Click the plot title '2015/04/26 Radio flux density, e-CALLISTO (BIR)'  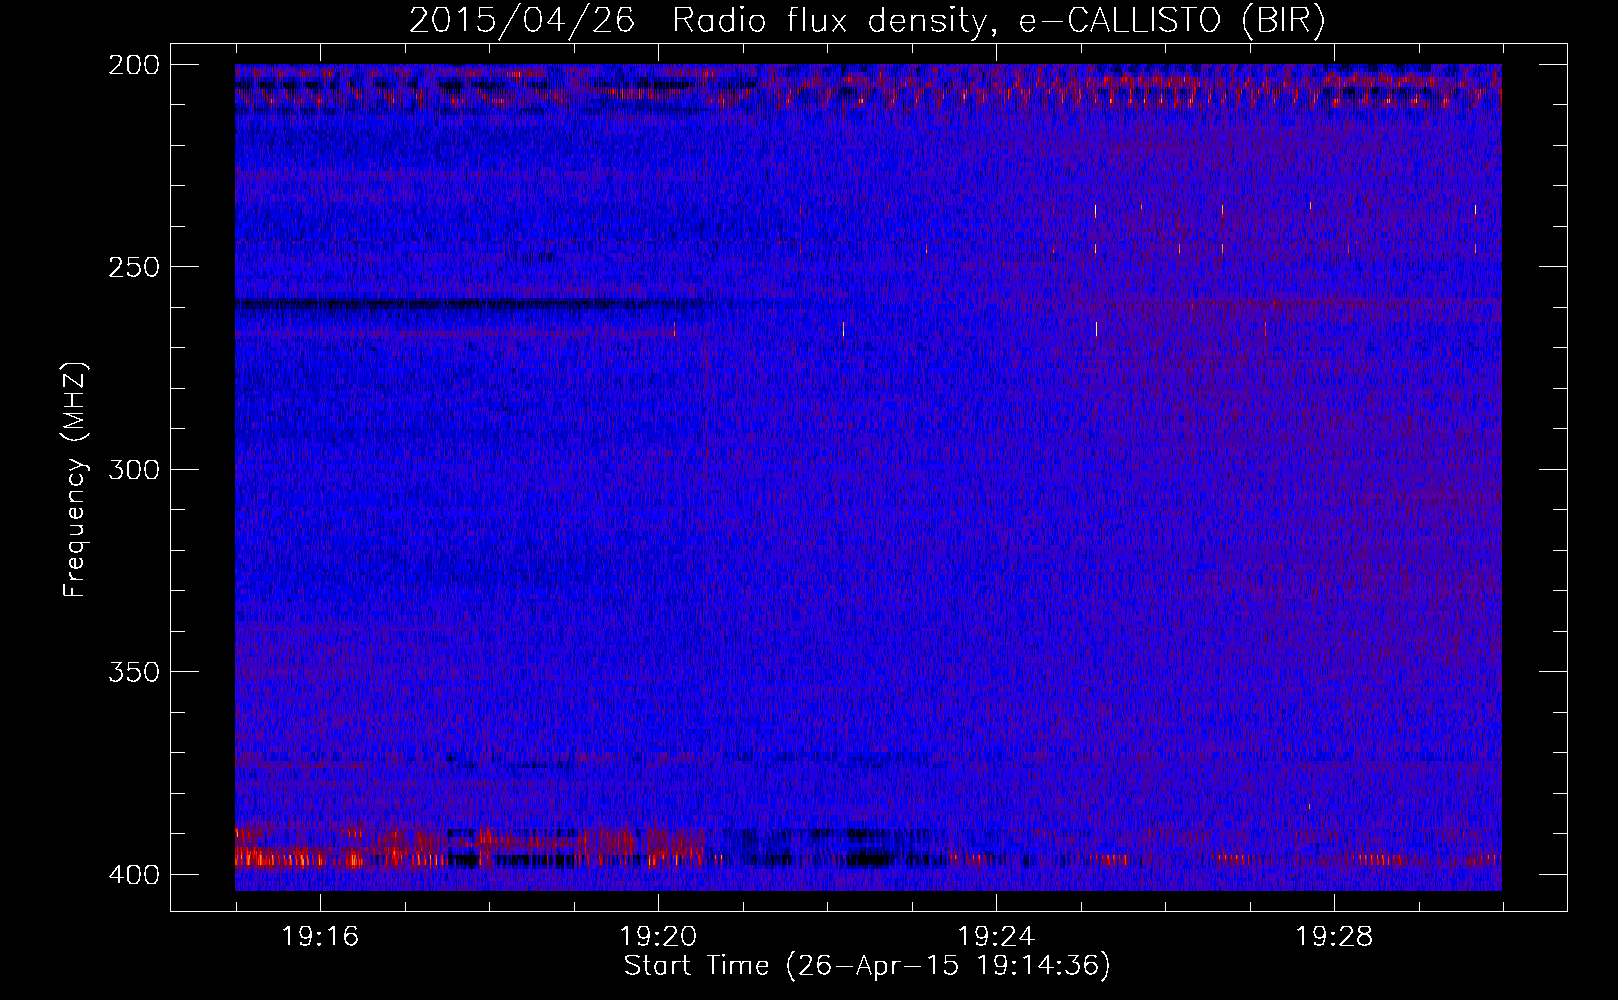(x=867, y=20)
